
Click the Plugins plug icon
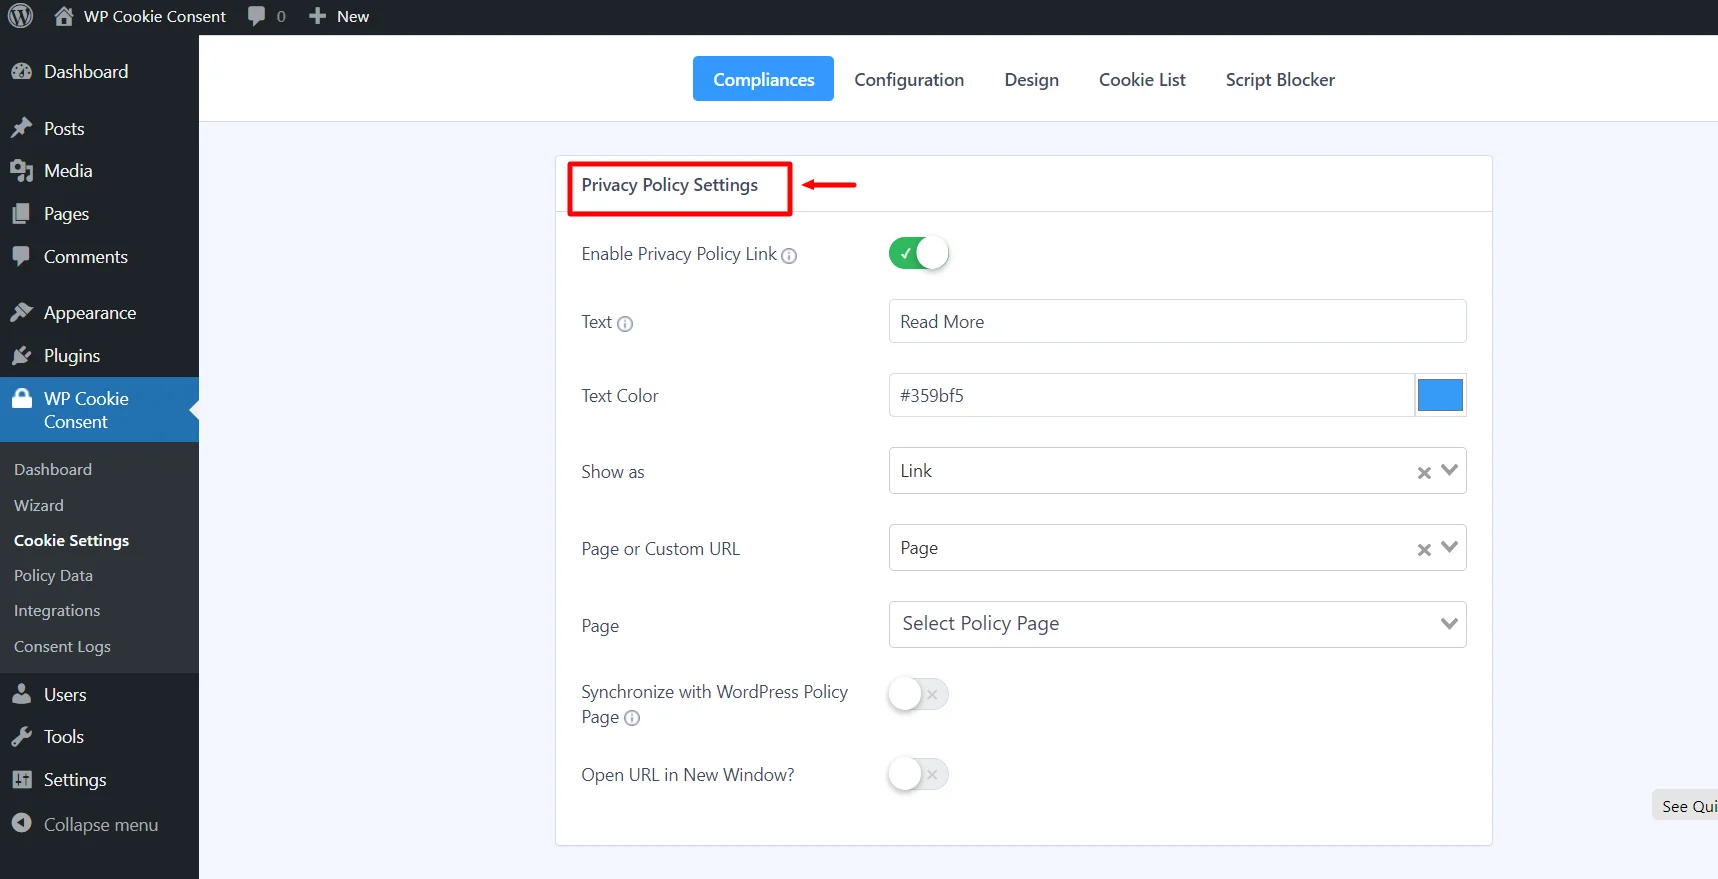(x=22, y=356)
